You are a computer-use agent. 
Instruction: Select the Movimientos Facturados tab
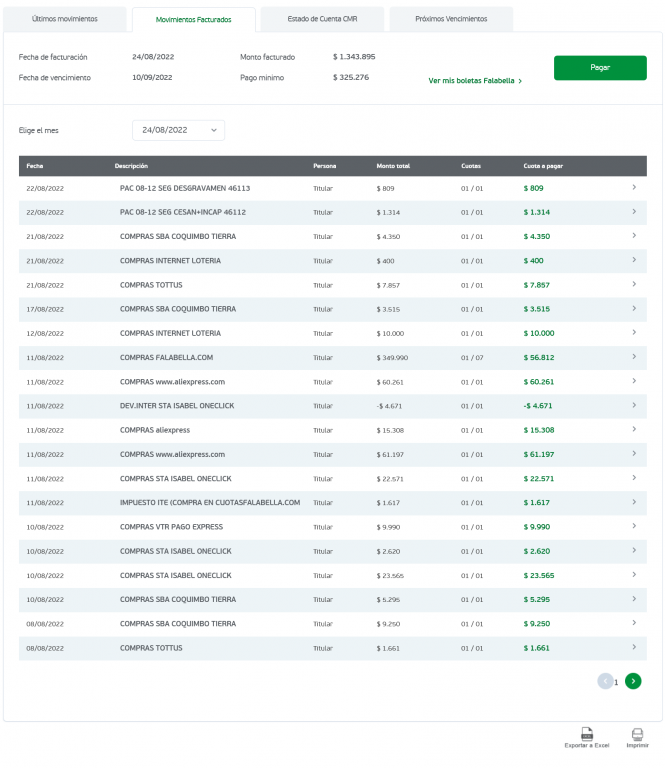pyautogui.click(x=194, y=19)
